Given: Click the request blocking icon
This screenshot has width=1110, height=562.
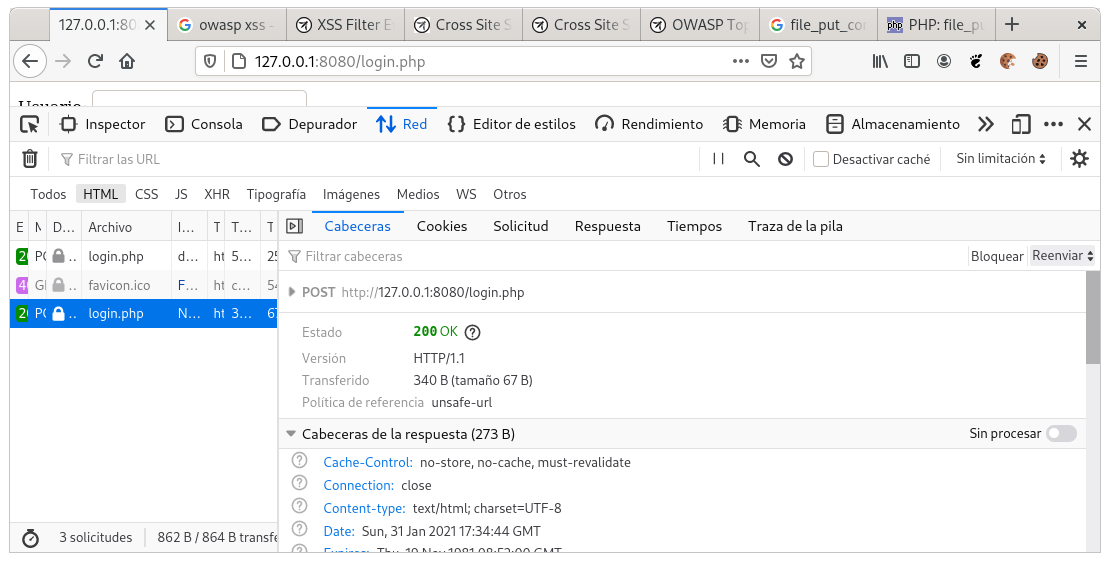Looking at the screenshot, I should coord(786,159).
